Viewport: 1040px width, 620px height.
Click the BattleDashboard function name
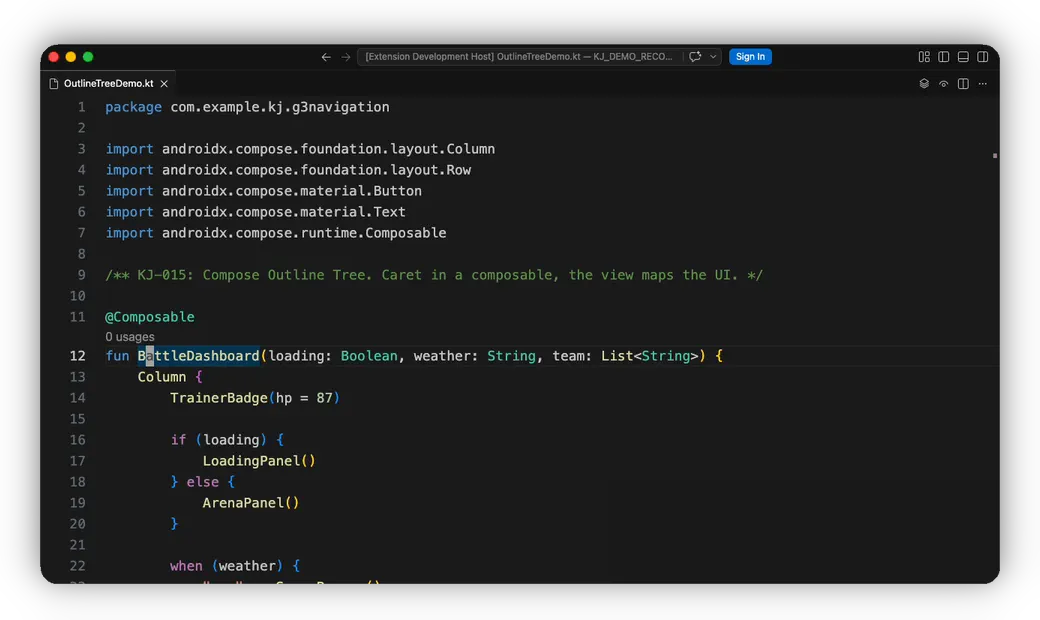coord(198,356)
